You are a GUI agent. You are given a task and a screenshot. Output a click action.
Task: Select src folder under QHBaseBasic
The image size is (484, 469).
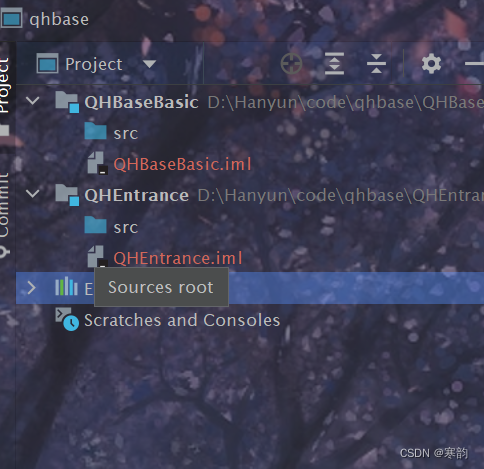click(125, 133)
